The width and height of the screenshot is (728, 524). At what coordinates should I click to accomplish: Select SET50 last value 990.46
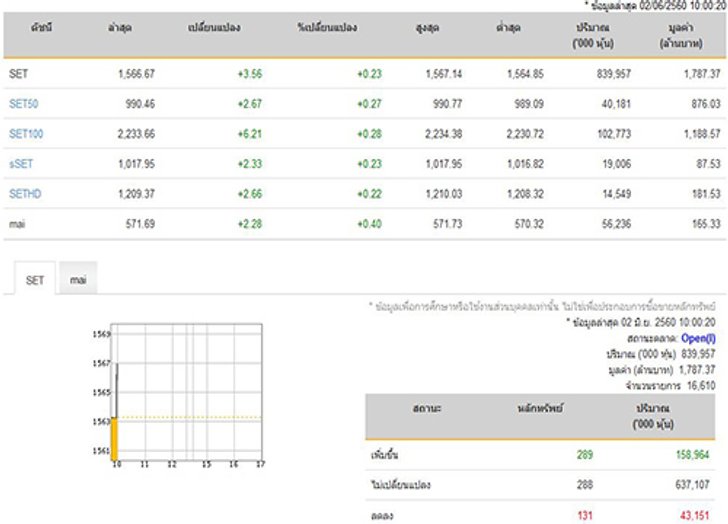tap(140, 104)
